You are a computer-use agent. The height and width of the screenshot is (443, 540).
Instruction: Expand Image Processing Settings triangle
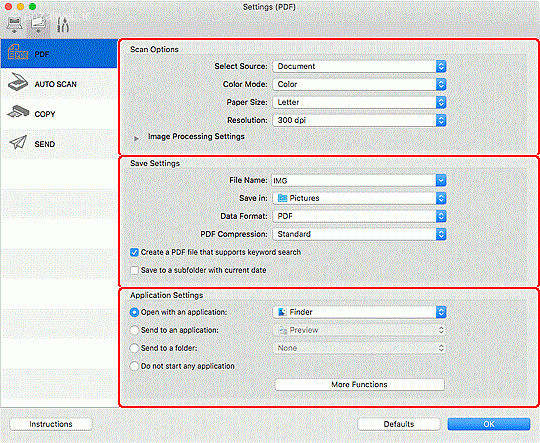136,138
